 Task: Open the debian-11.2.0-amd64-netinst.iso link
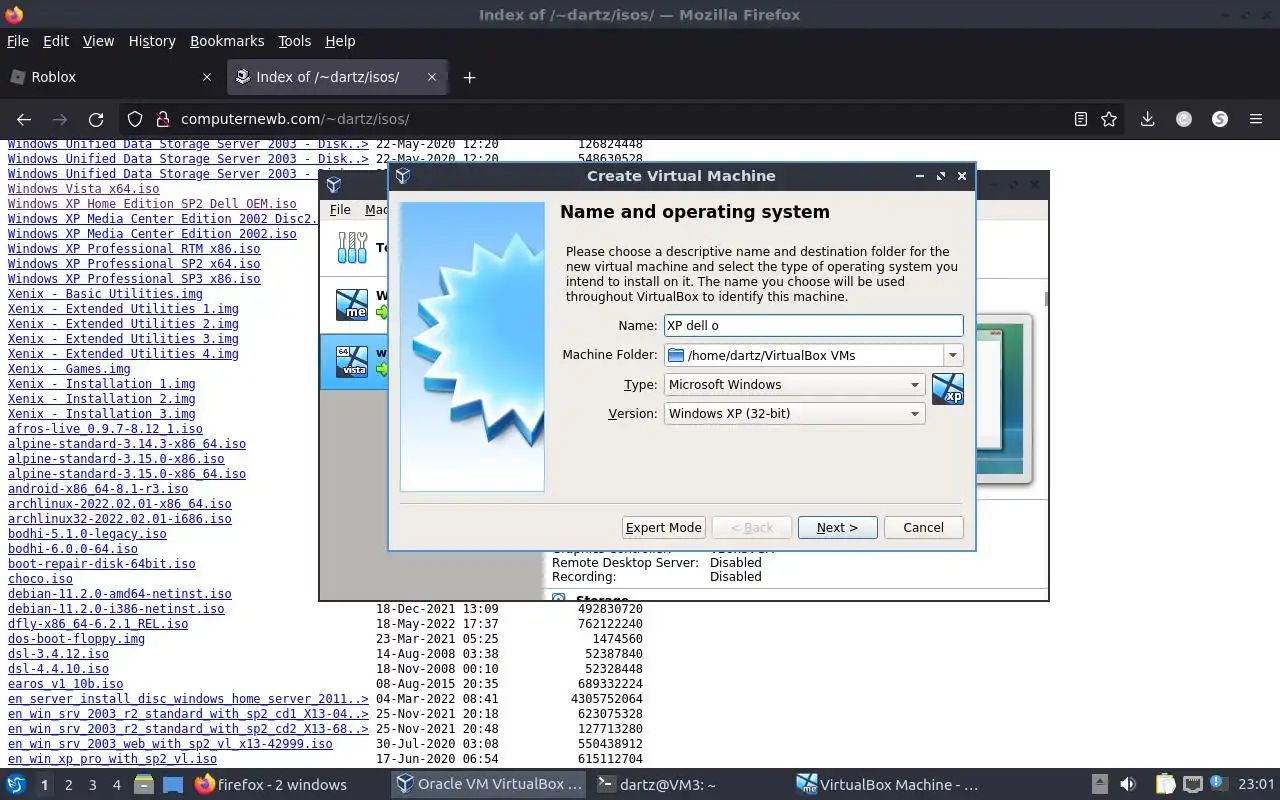point(119,594)
